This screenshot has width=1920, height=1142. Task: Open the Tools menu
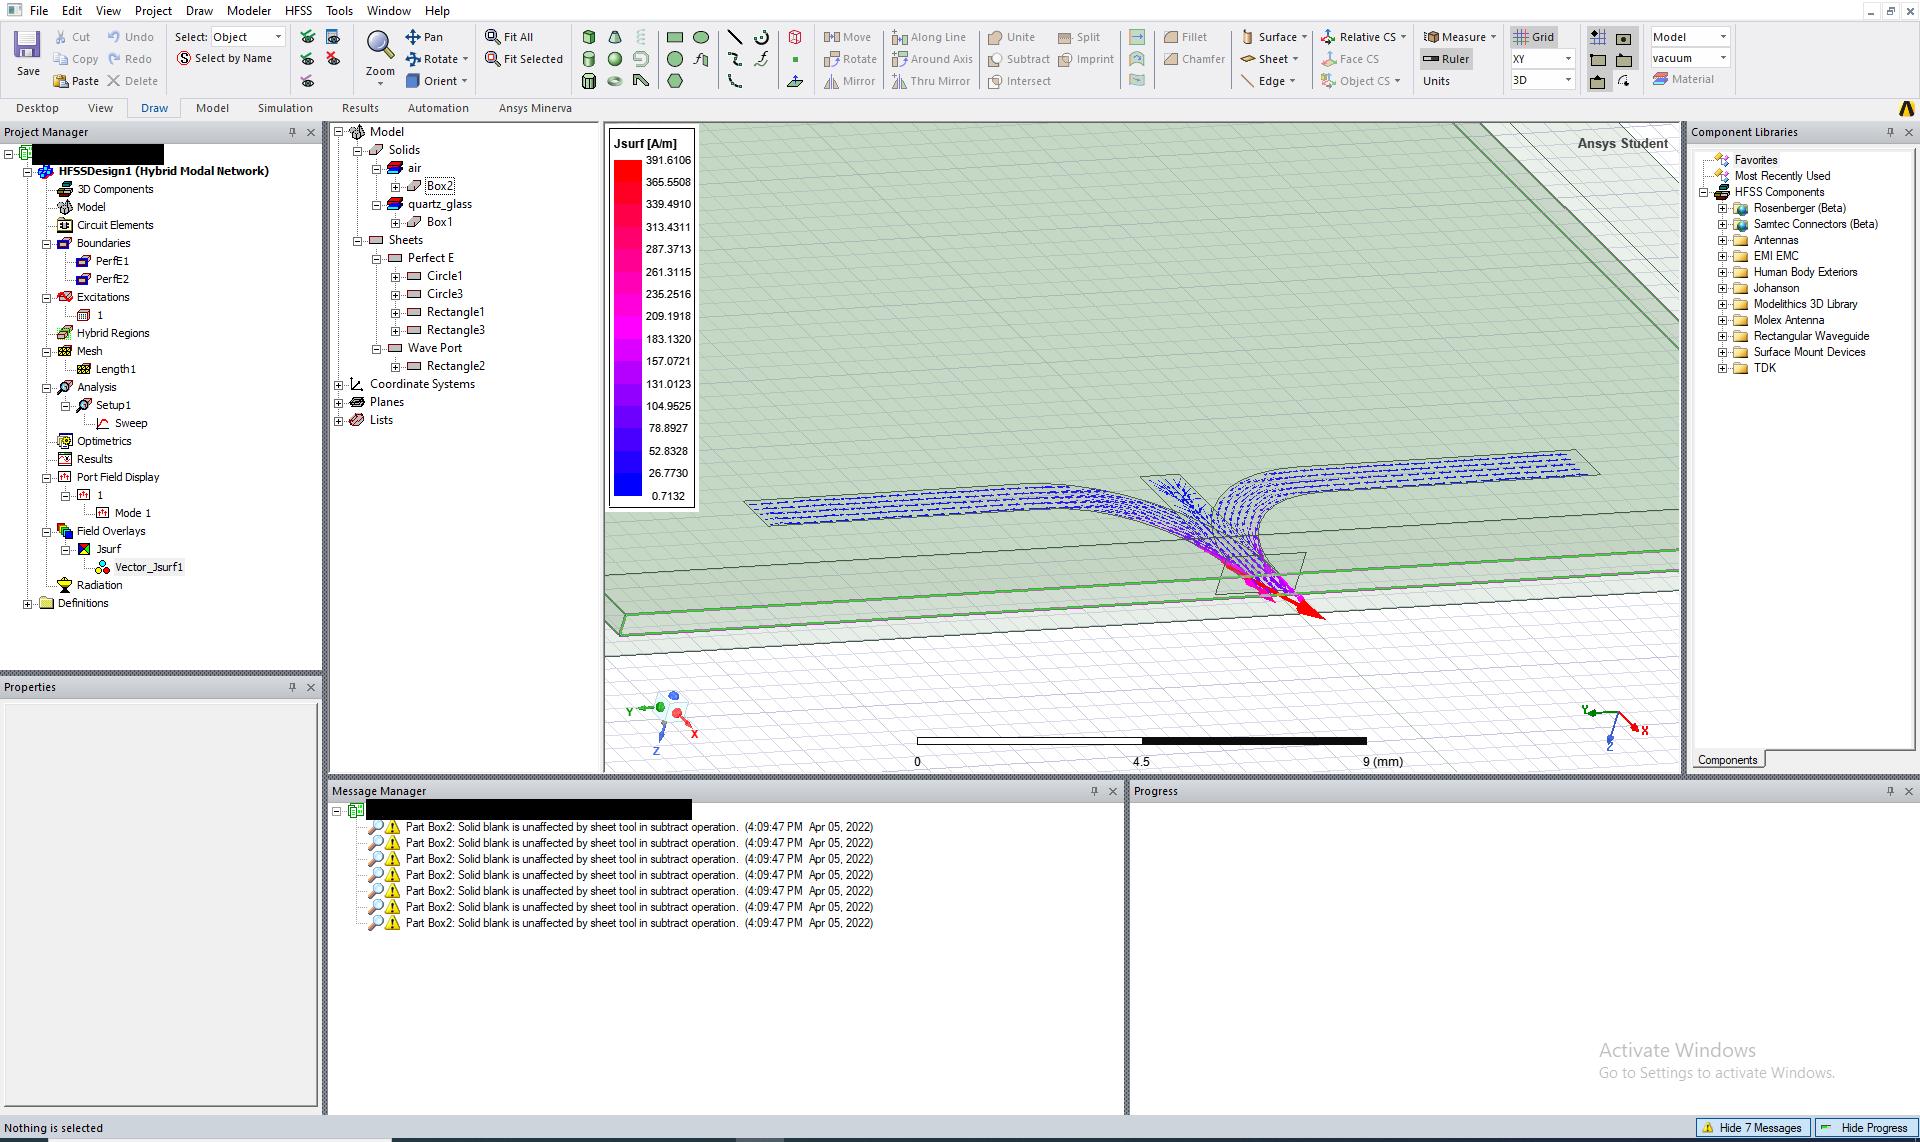pyautogui.click(x=339, y=10)
